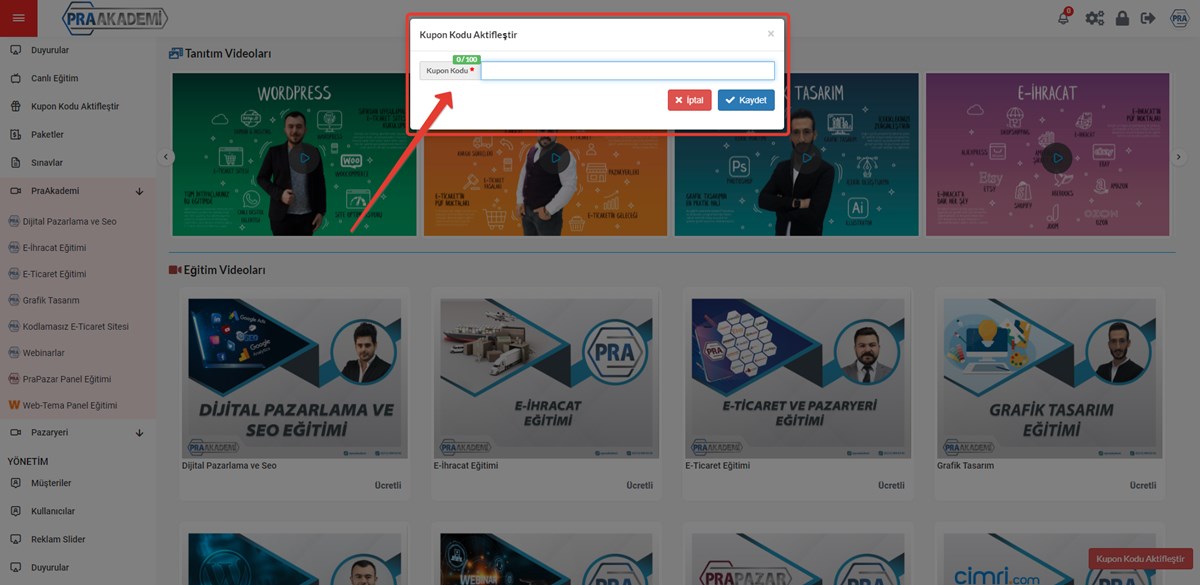Focus the Kupon Kodu input field
The height and width of the screenshot is (585, 1200).
(628, 71)
